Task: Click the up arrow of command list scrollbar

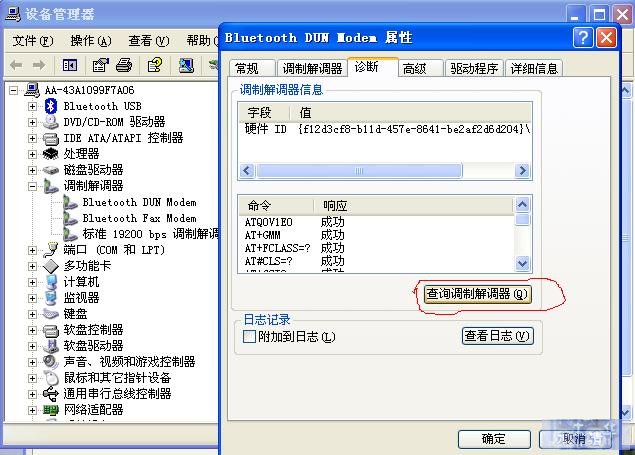Action: point(522,204)
